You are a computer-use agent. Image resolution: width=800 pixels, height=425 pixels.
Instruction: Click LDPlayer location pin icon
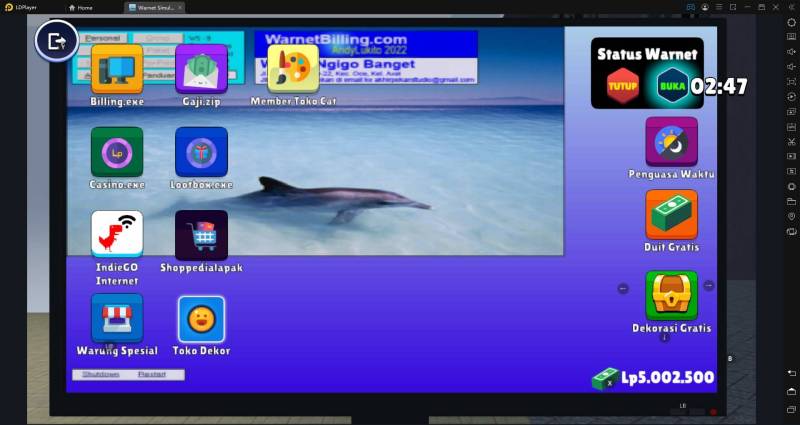pyautogui.click(x=791, y=216)
